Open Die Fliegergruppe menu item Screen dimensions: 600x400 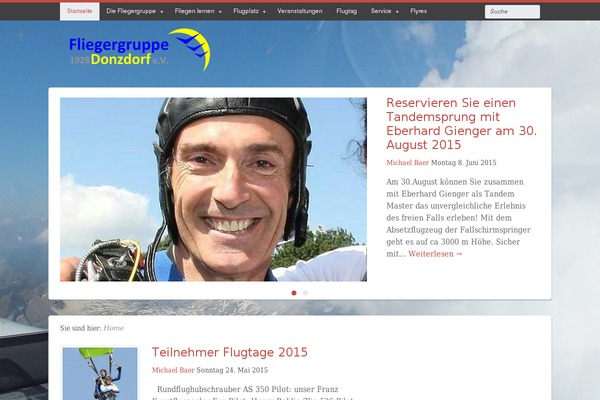131,11
